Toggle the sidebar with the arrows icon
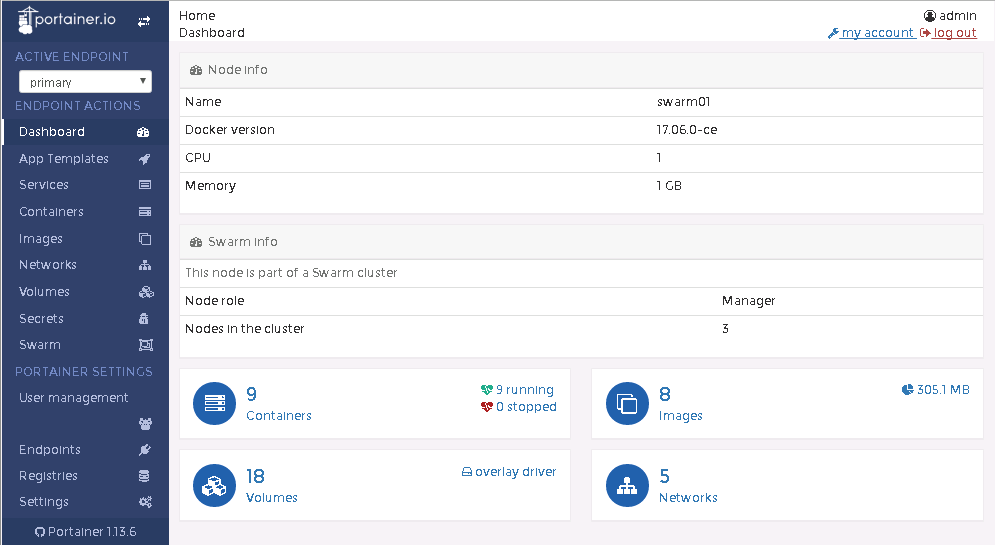The width and height of the screenshot is (995, 545). (144, 21)
